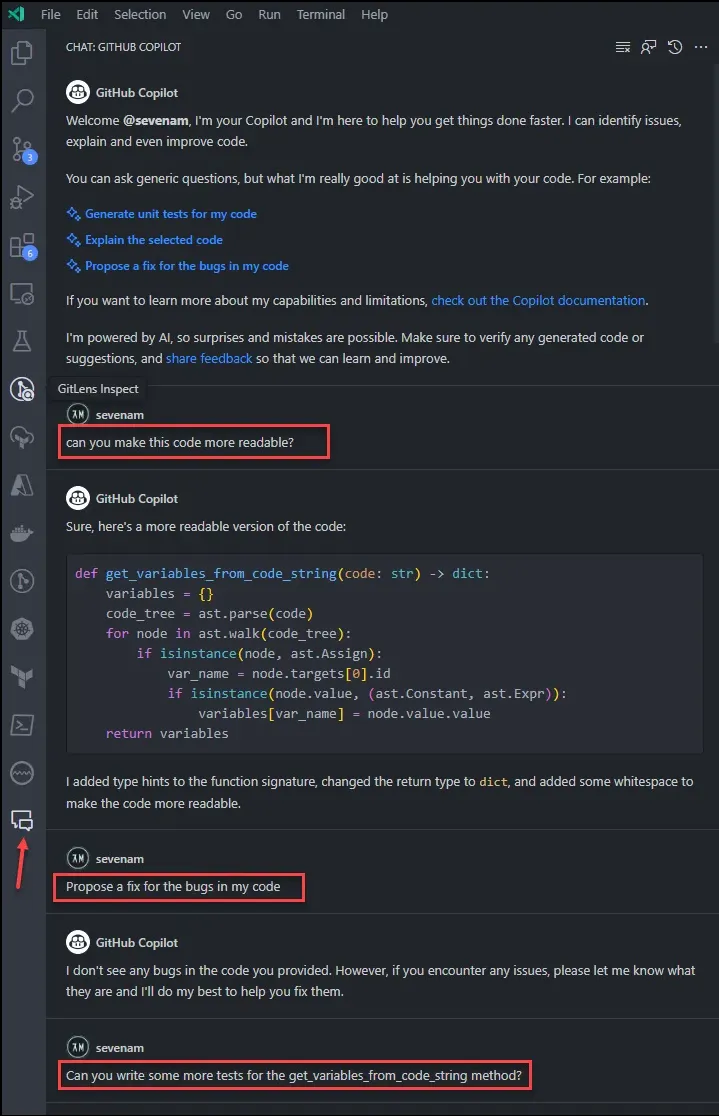Screen dimensions: 719x1116
Task: Open the Copilot Chat view icon
Action: pos(22,820)
